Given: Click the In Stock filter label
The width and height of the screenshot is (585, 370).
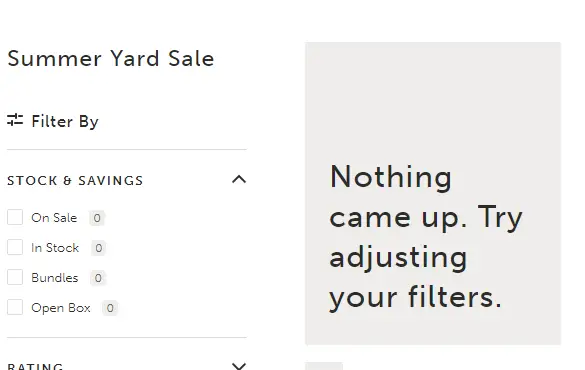Looking at the screenshot, I should click(55, 248).
